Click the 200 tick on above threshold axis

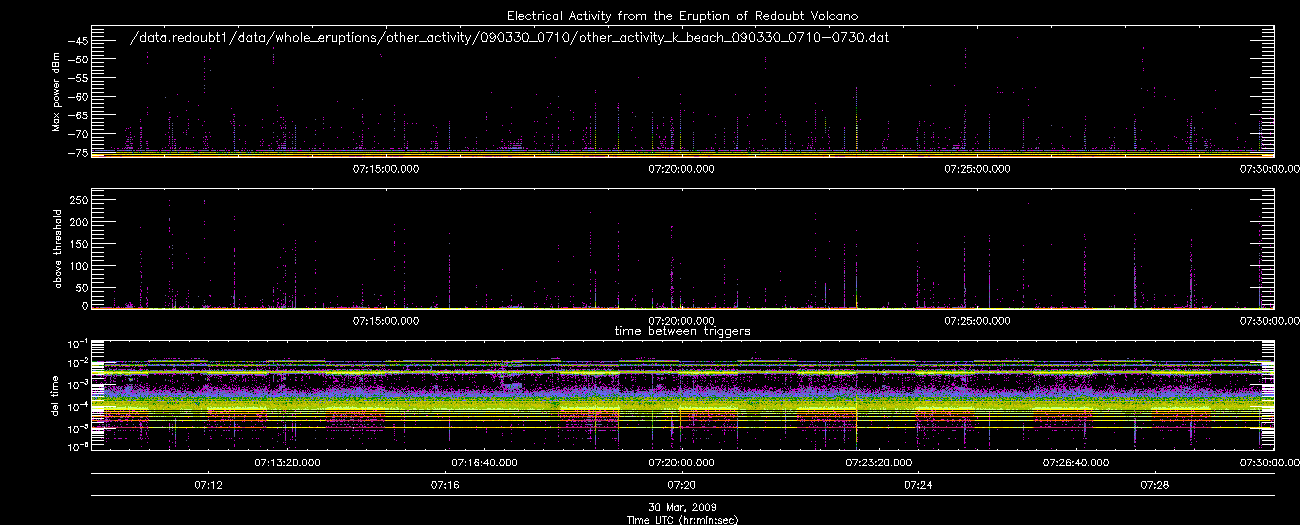pos(79,221)
